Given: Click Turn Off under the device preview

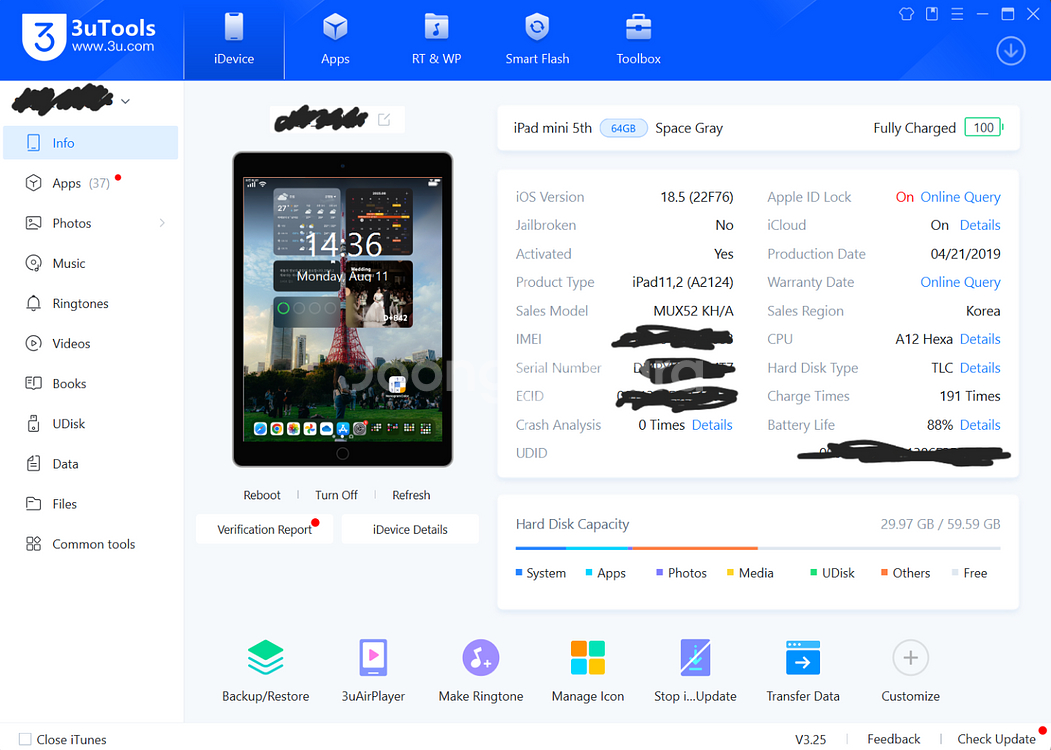Looking at the screenshot, I should (336, 495).
